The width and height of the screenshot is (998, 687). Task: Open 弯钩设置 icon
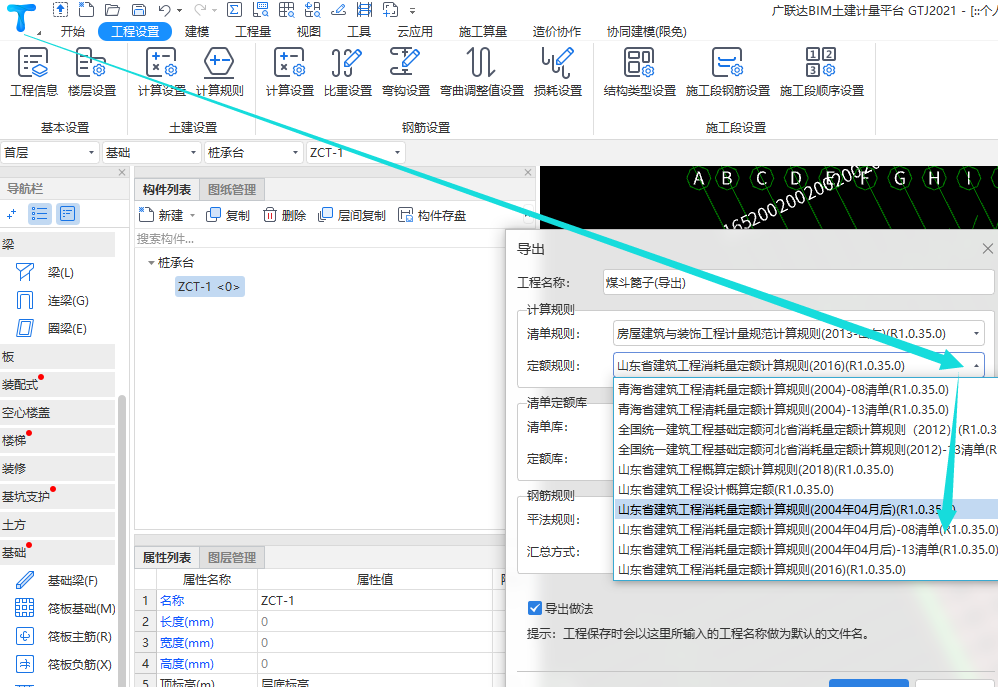[406, 73]
